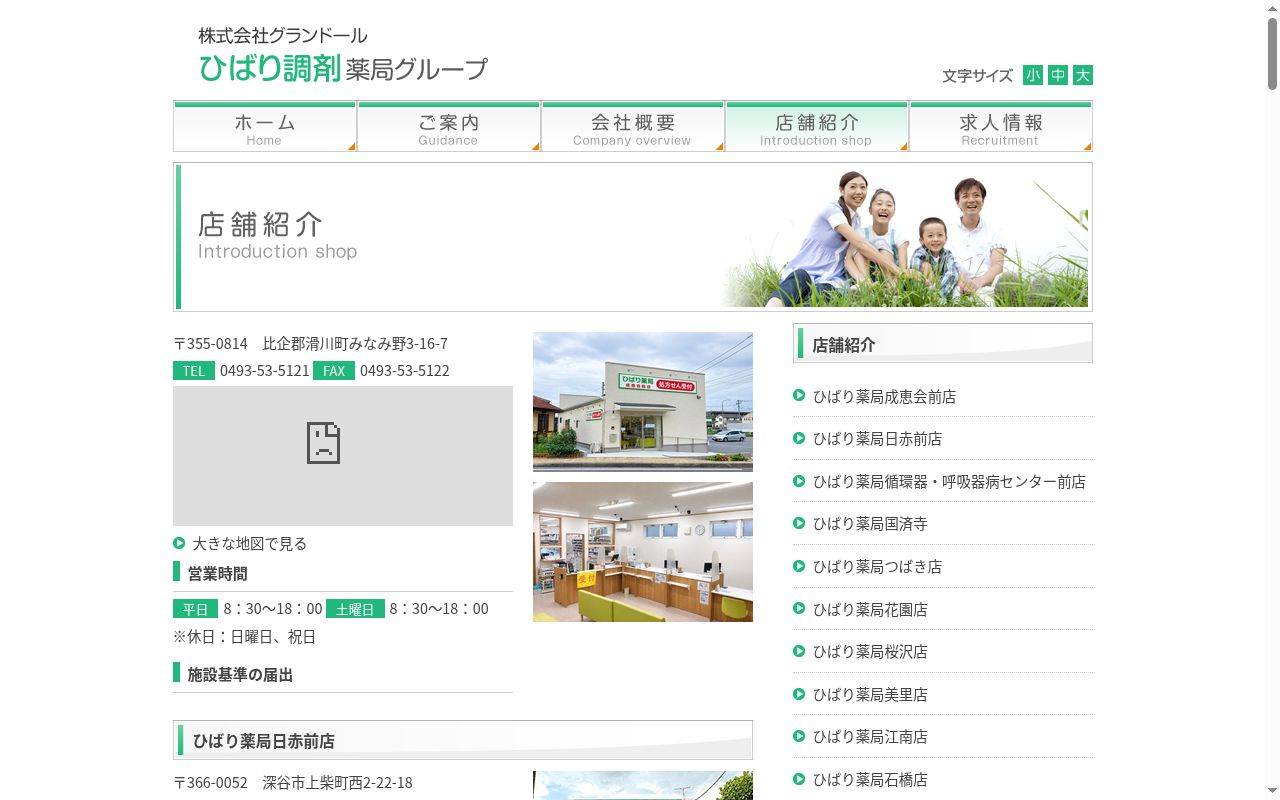The height and width of the screenshot is (800, 1280).
Task: Click the green TEL label badge
Action: click(x=194, y=371)
